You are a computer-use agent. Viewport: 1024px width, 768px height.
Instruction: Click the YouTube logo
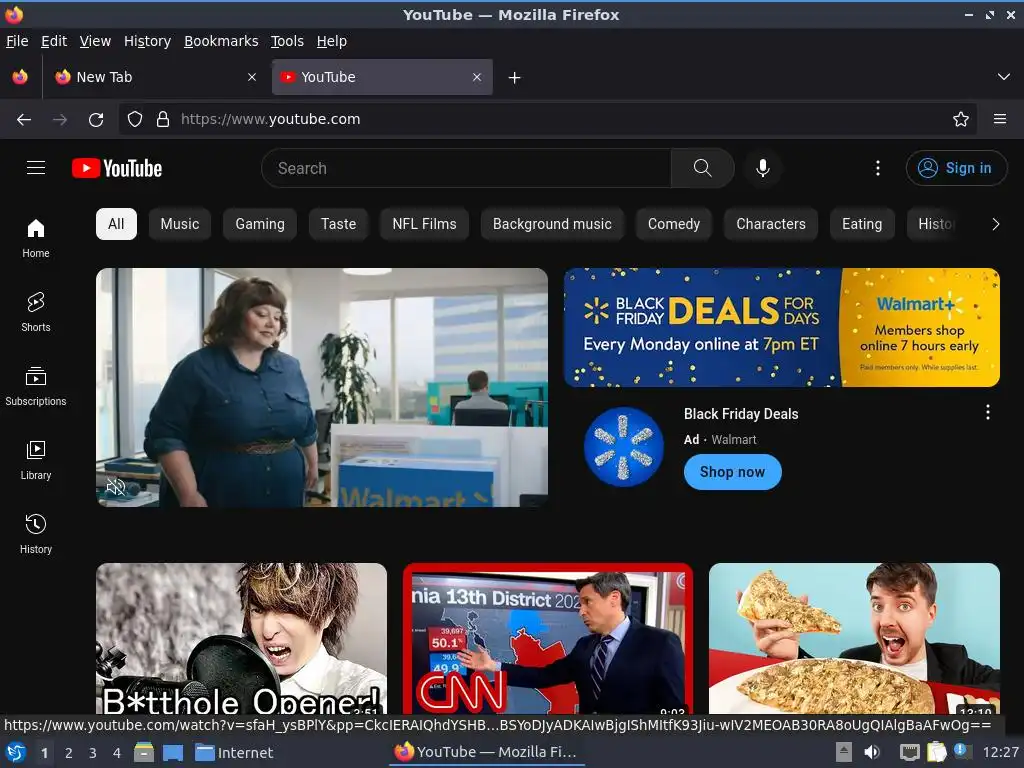117,168
